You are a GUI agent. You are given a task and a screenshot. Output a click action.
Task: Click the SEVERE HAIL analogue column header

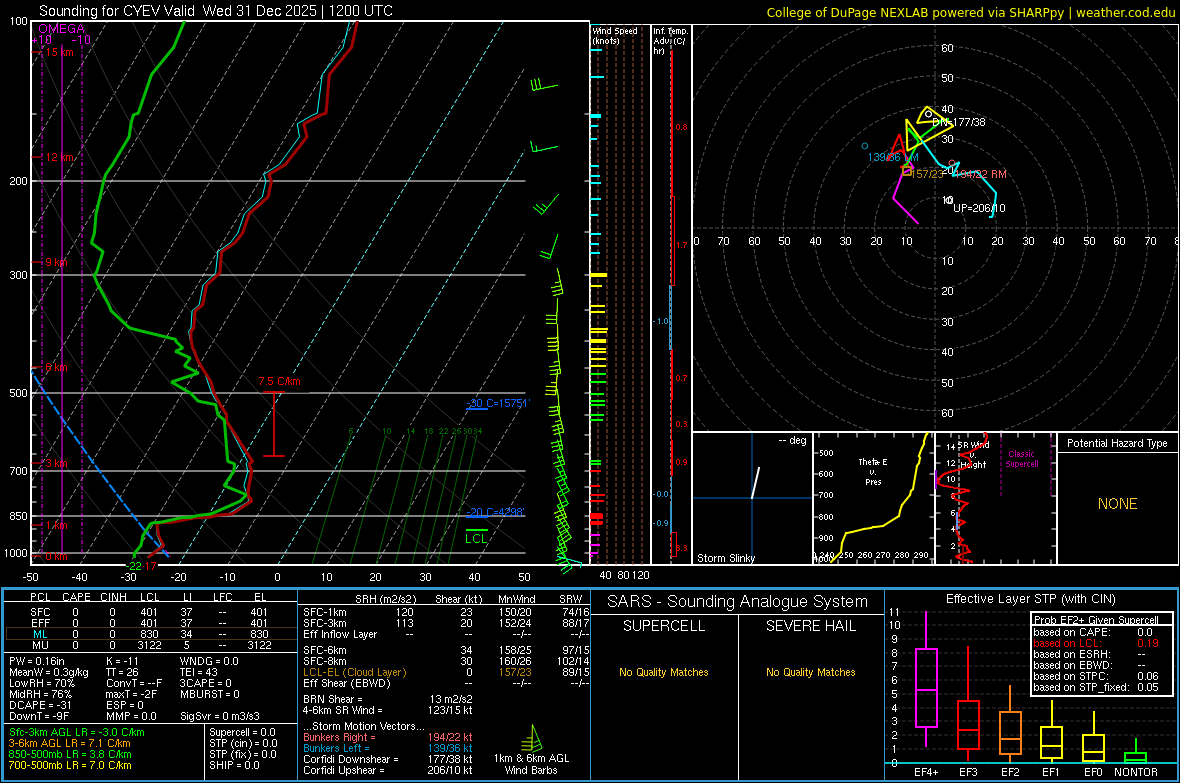(810, 626)
